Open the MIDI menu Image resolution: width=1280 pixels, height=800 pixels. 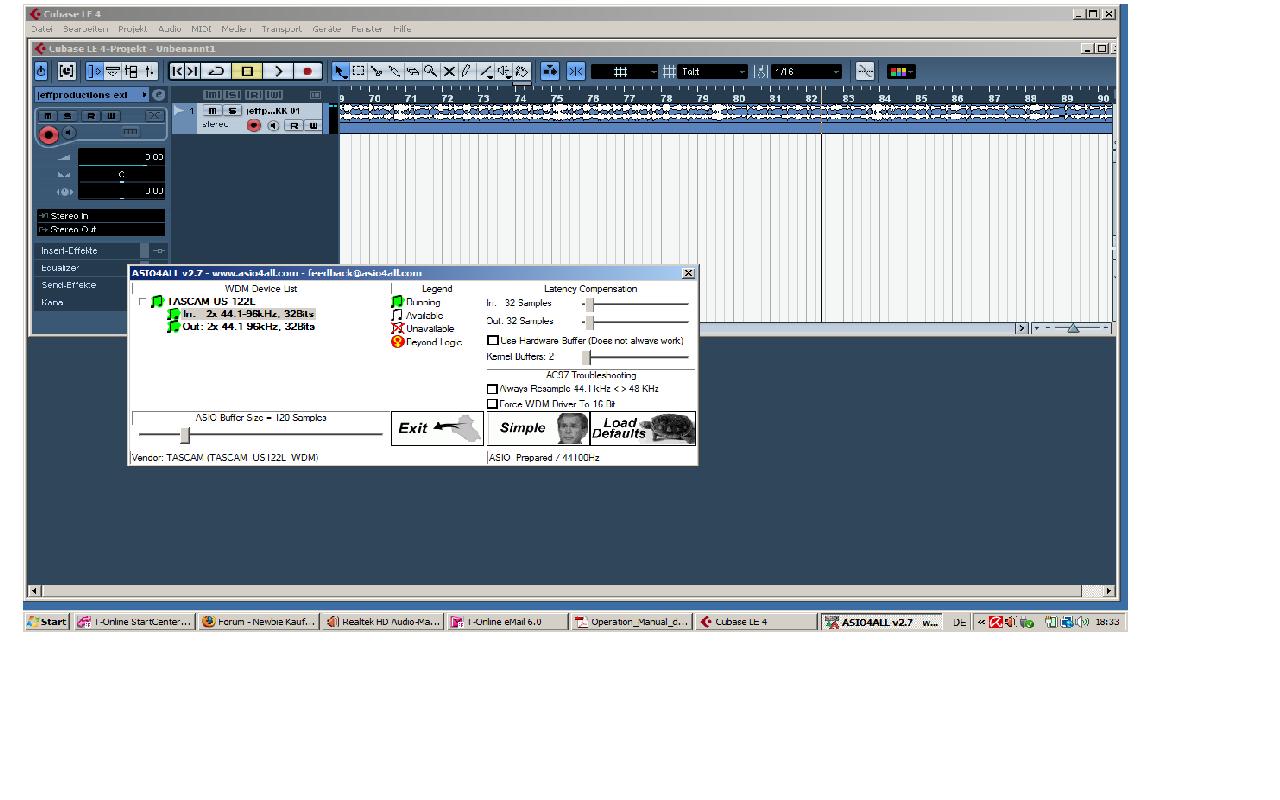[x=201, y=29]
